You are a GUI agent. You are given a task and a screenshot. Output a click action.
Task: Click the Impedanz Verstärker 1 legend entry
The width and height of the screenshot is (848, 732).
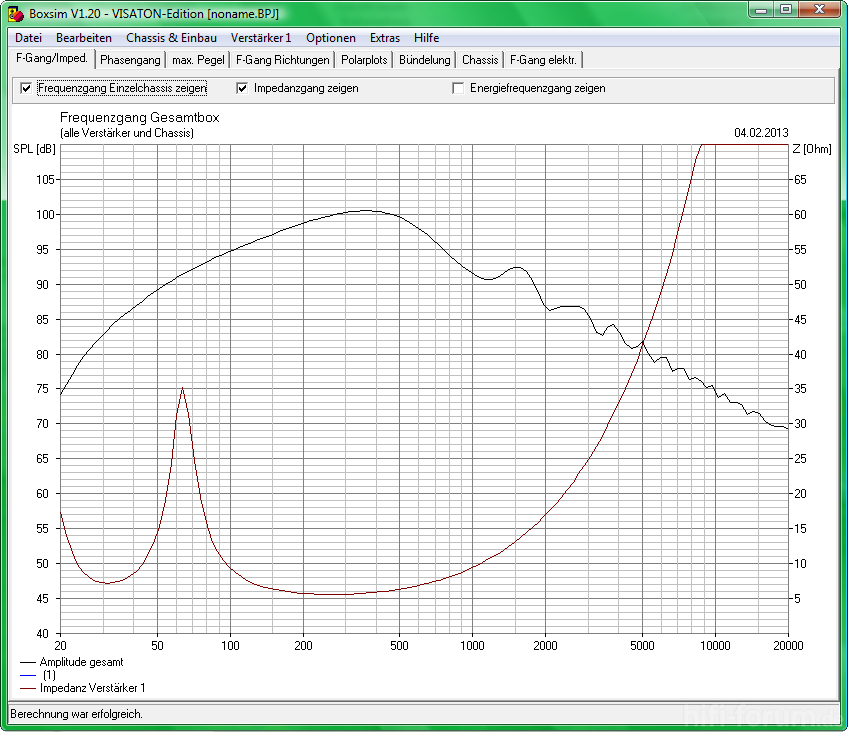(92, 689)
